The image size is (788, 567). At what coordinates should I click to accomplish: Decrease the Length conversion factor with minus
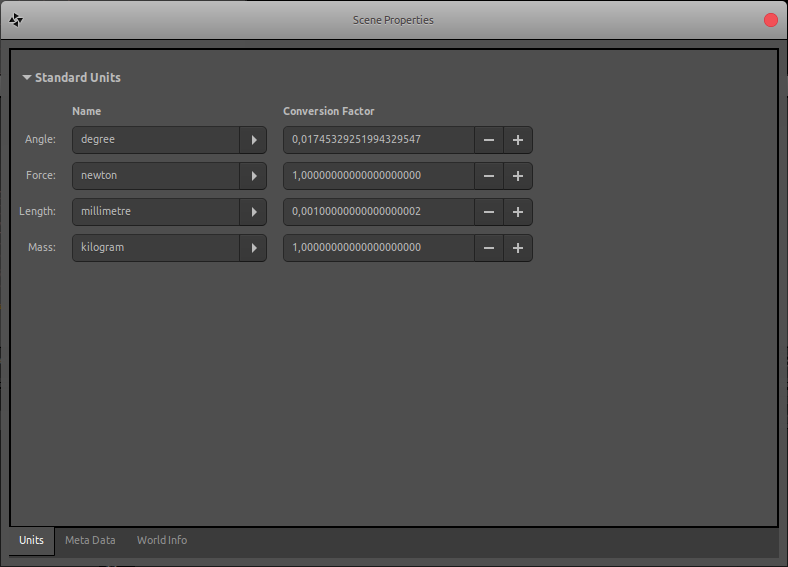(x=489, y=212)
